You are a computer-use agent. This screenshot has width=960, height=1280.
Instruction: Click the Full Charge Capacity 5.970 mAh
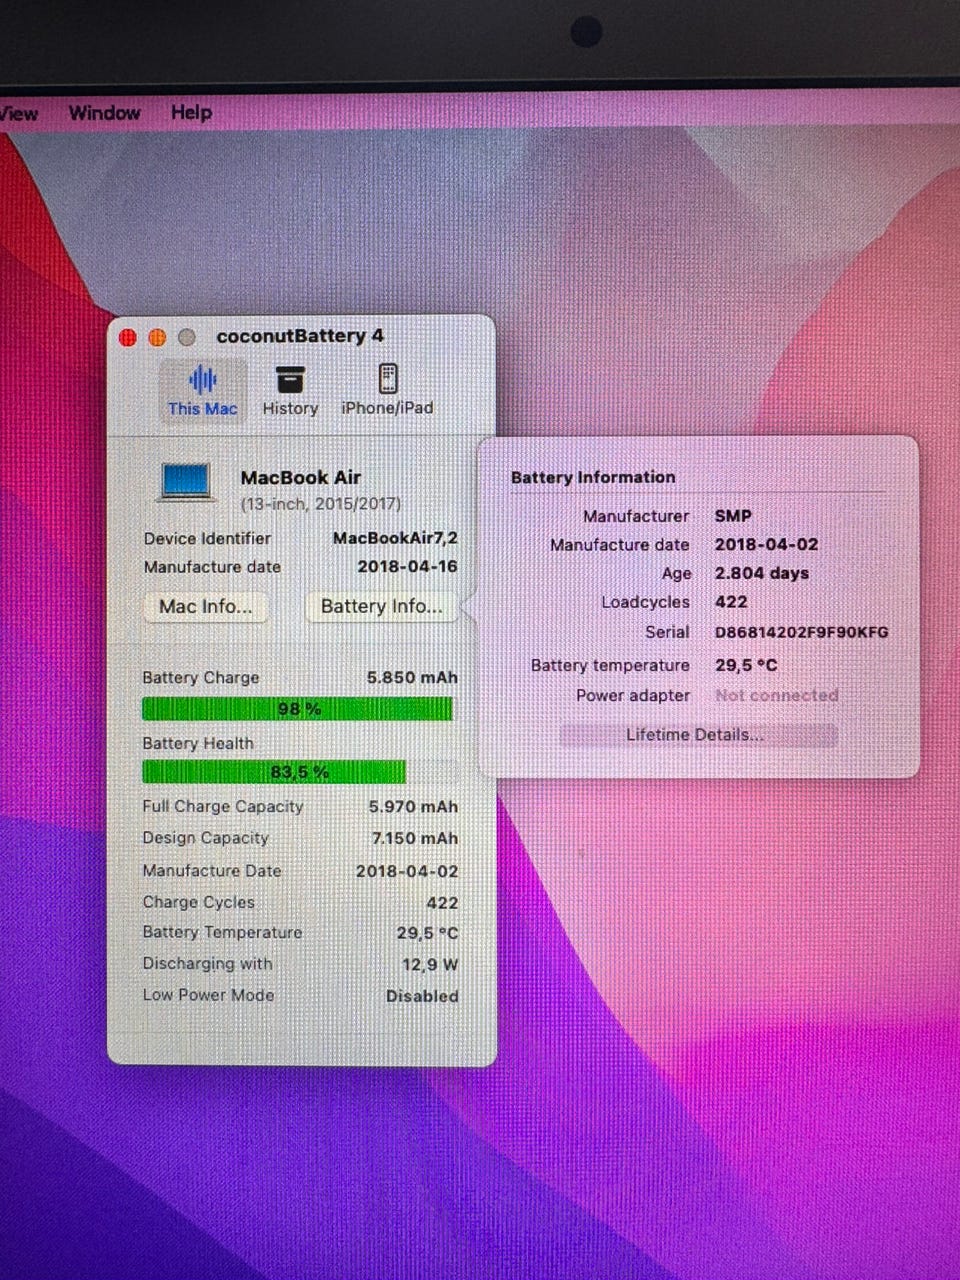[413, 806]
